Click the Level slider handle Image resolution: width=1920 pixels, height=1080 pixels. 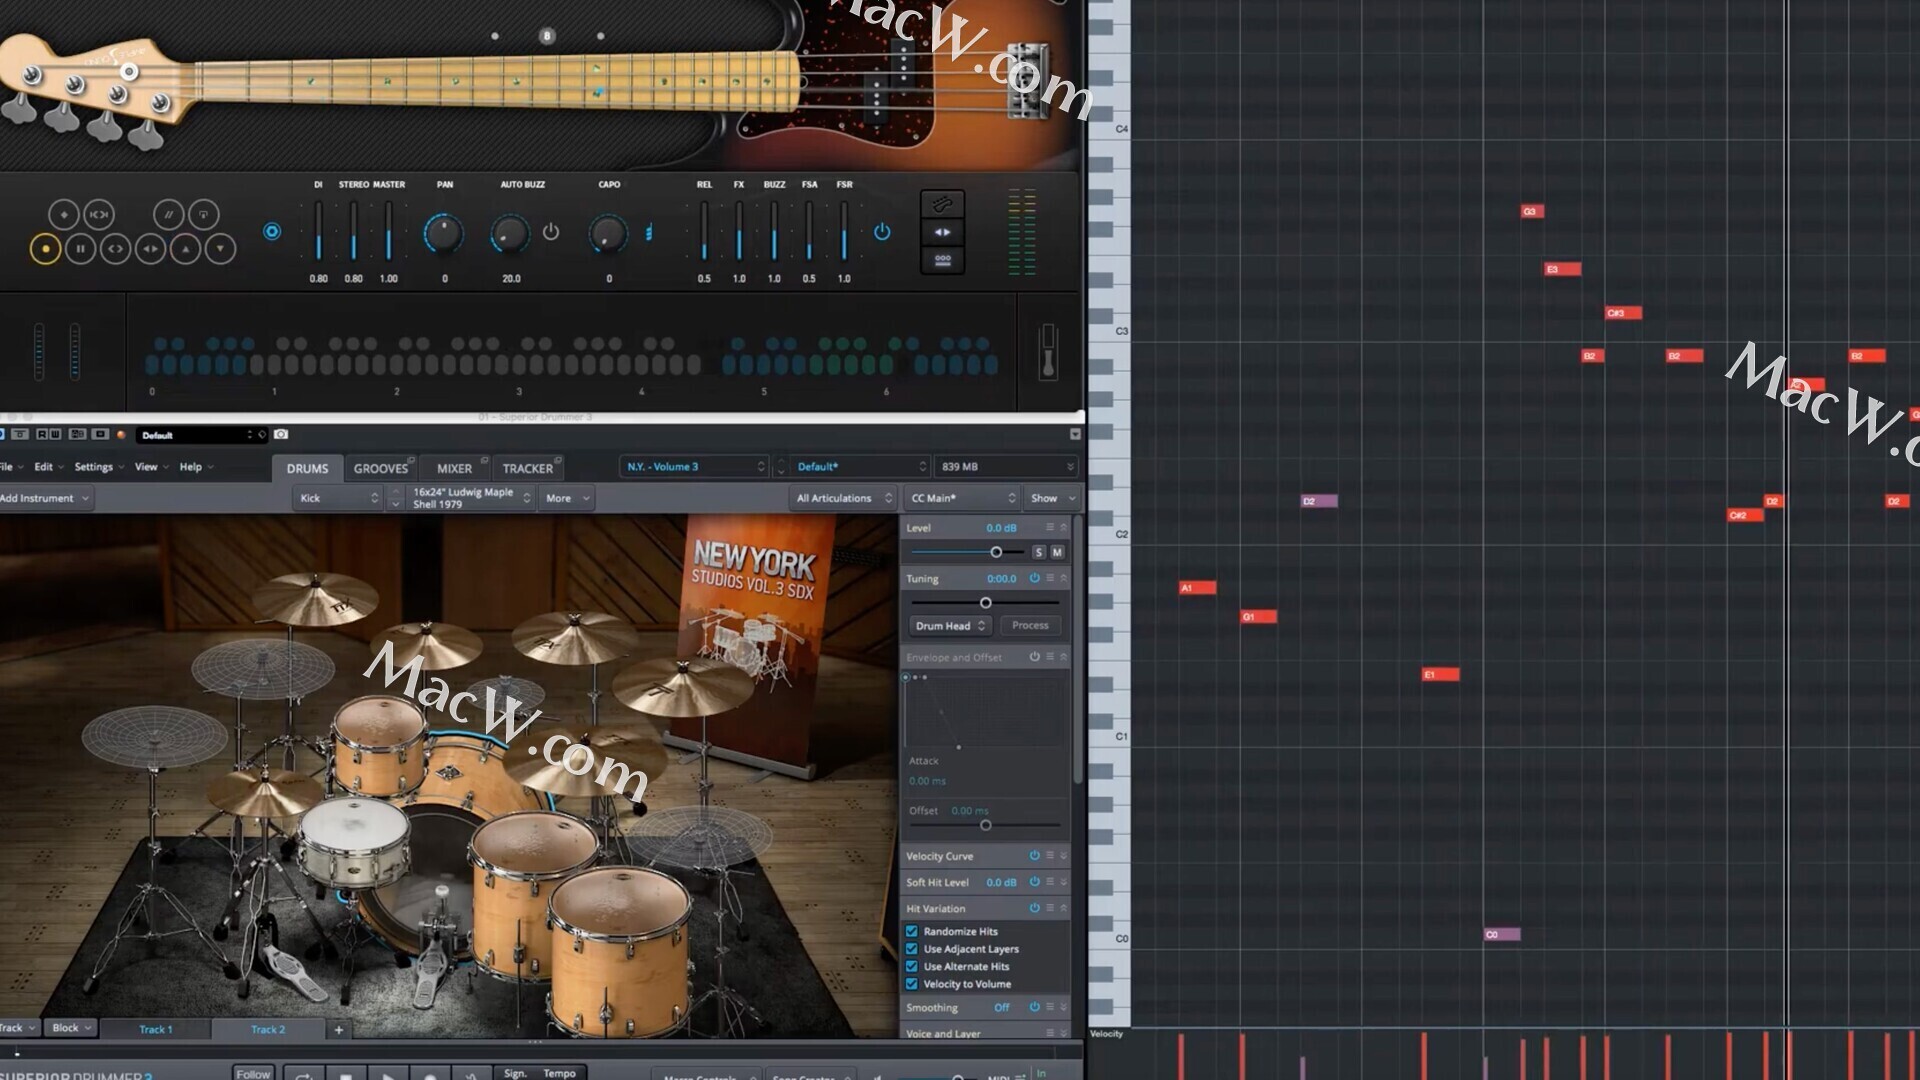click(996, 552)
